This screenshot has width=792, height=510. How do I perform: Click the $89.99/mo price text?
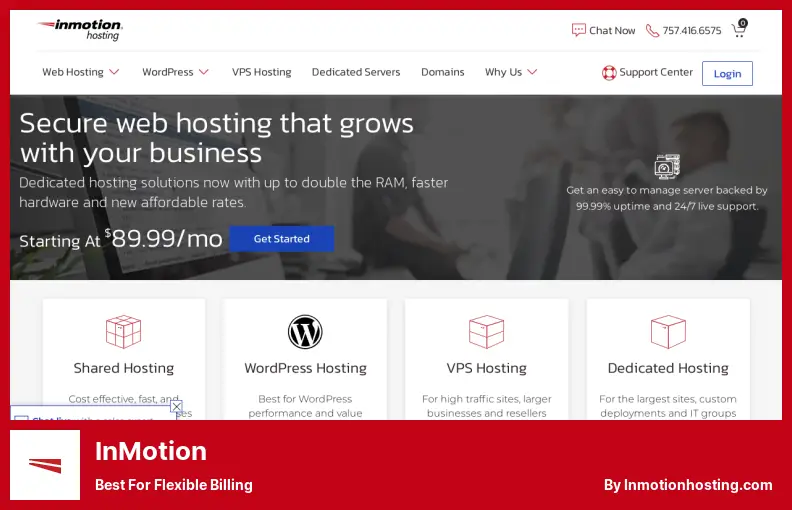[x=164, y=238]
